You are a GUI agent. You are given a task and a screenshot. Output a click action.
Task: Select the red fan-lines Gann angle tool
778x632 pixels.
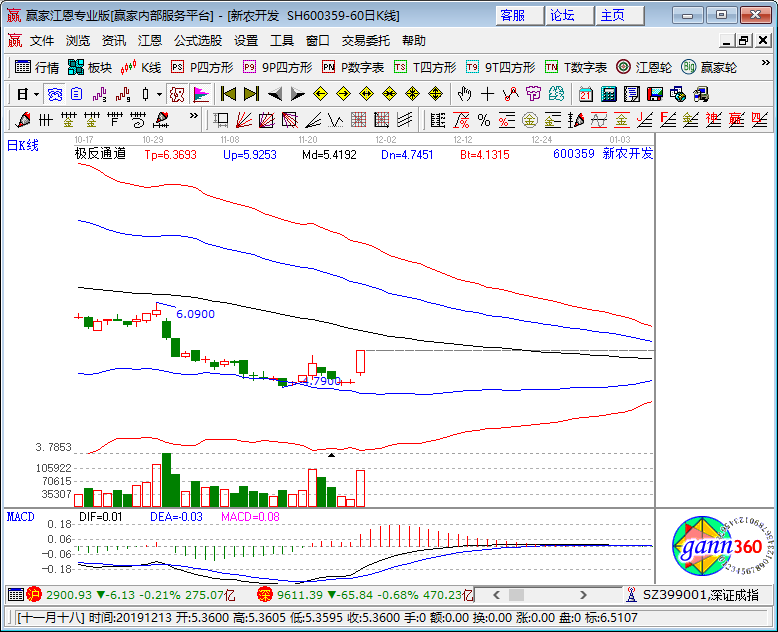pyautogui.click(x=244, y=120)
